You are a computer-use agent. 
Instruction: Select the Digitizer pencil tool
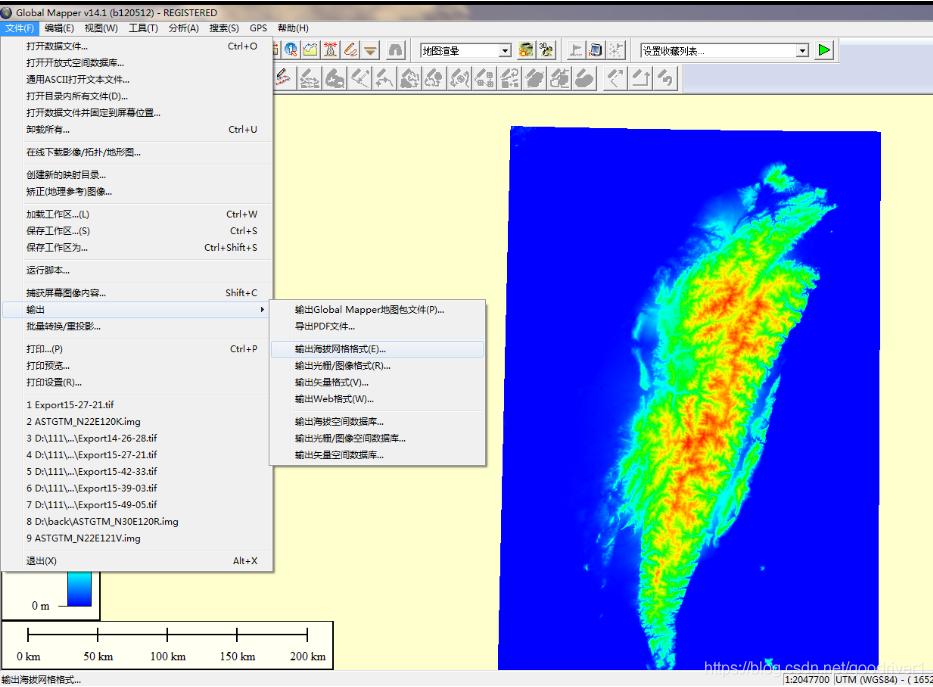[x=351, y=50]
